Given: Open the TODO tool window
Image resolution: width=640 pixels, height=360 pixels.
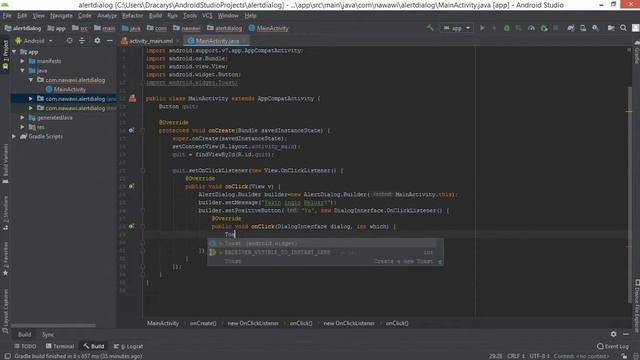Looking at the screenshot, I should tap(25, 346).
